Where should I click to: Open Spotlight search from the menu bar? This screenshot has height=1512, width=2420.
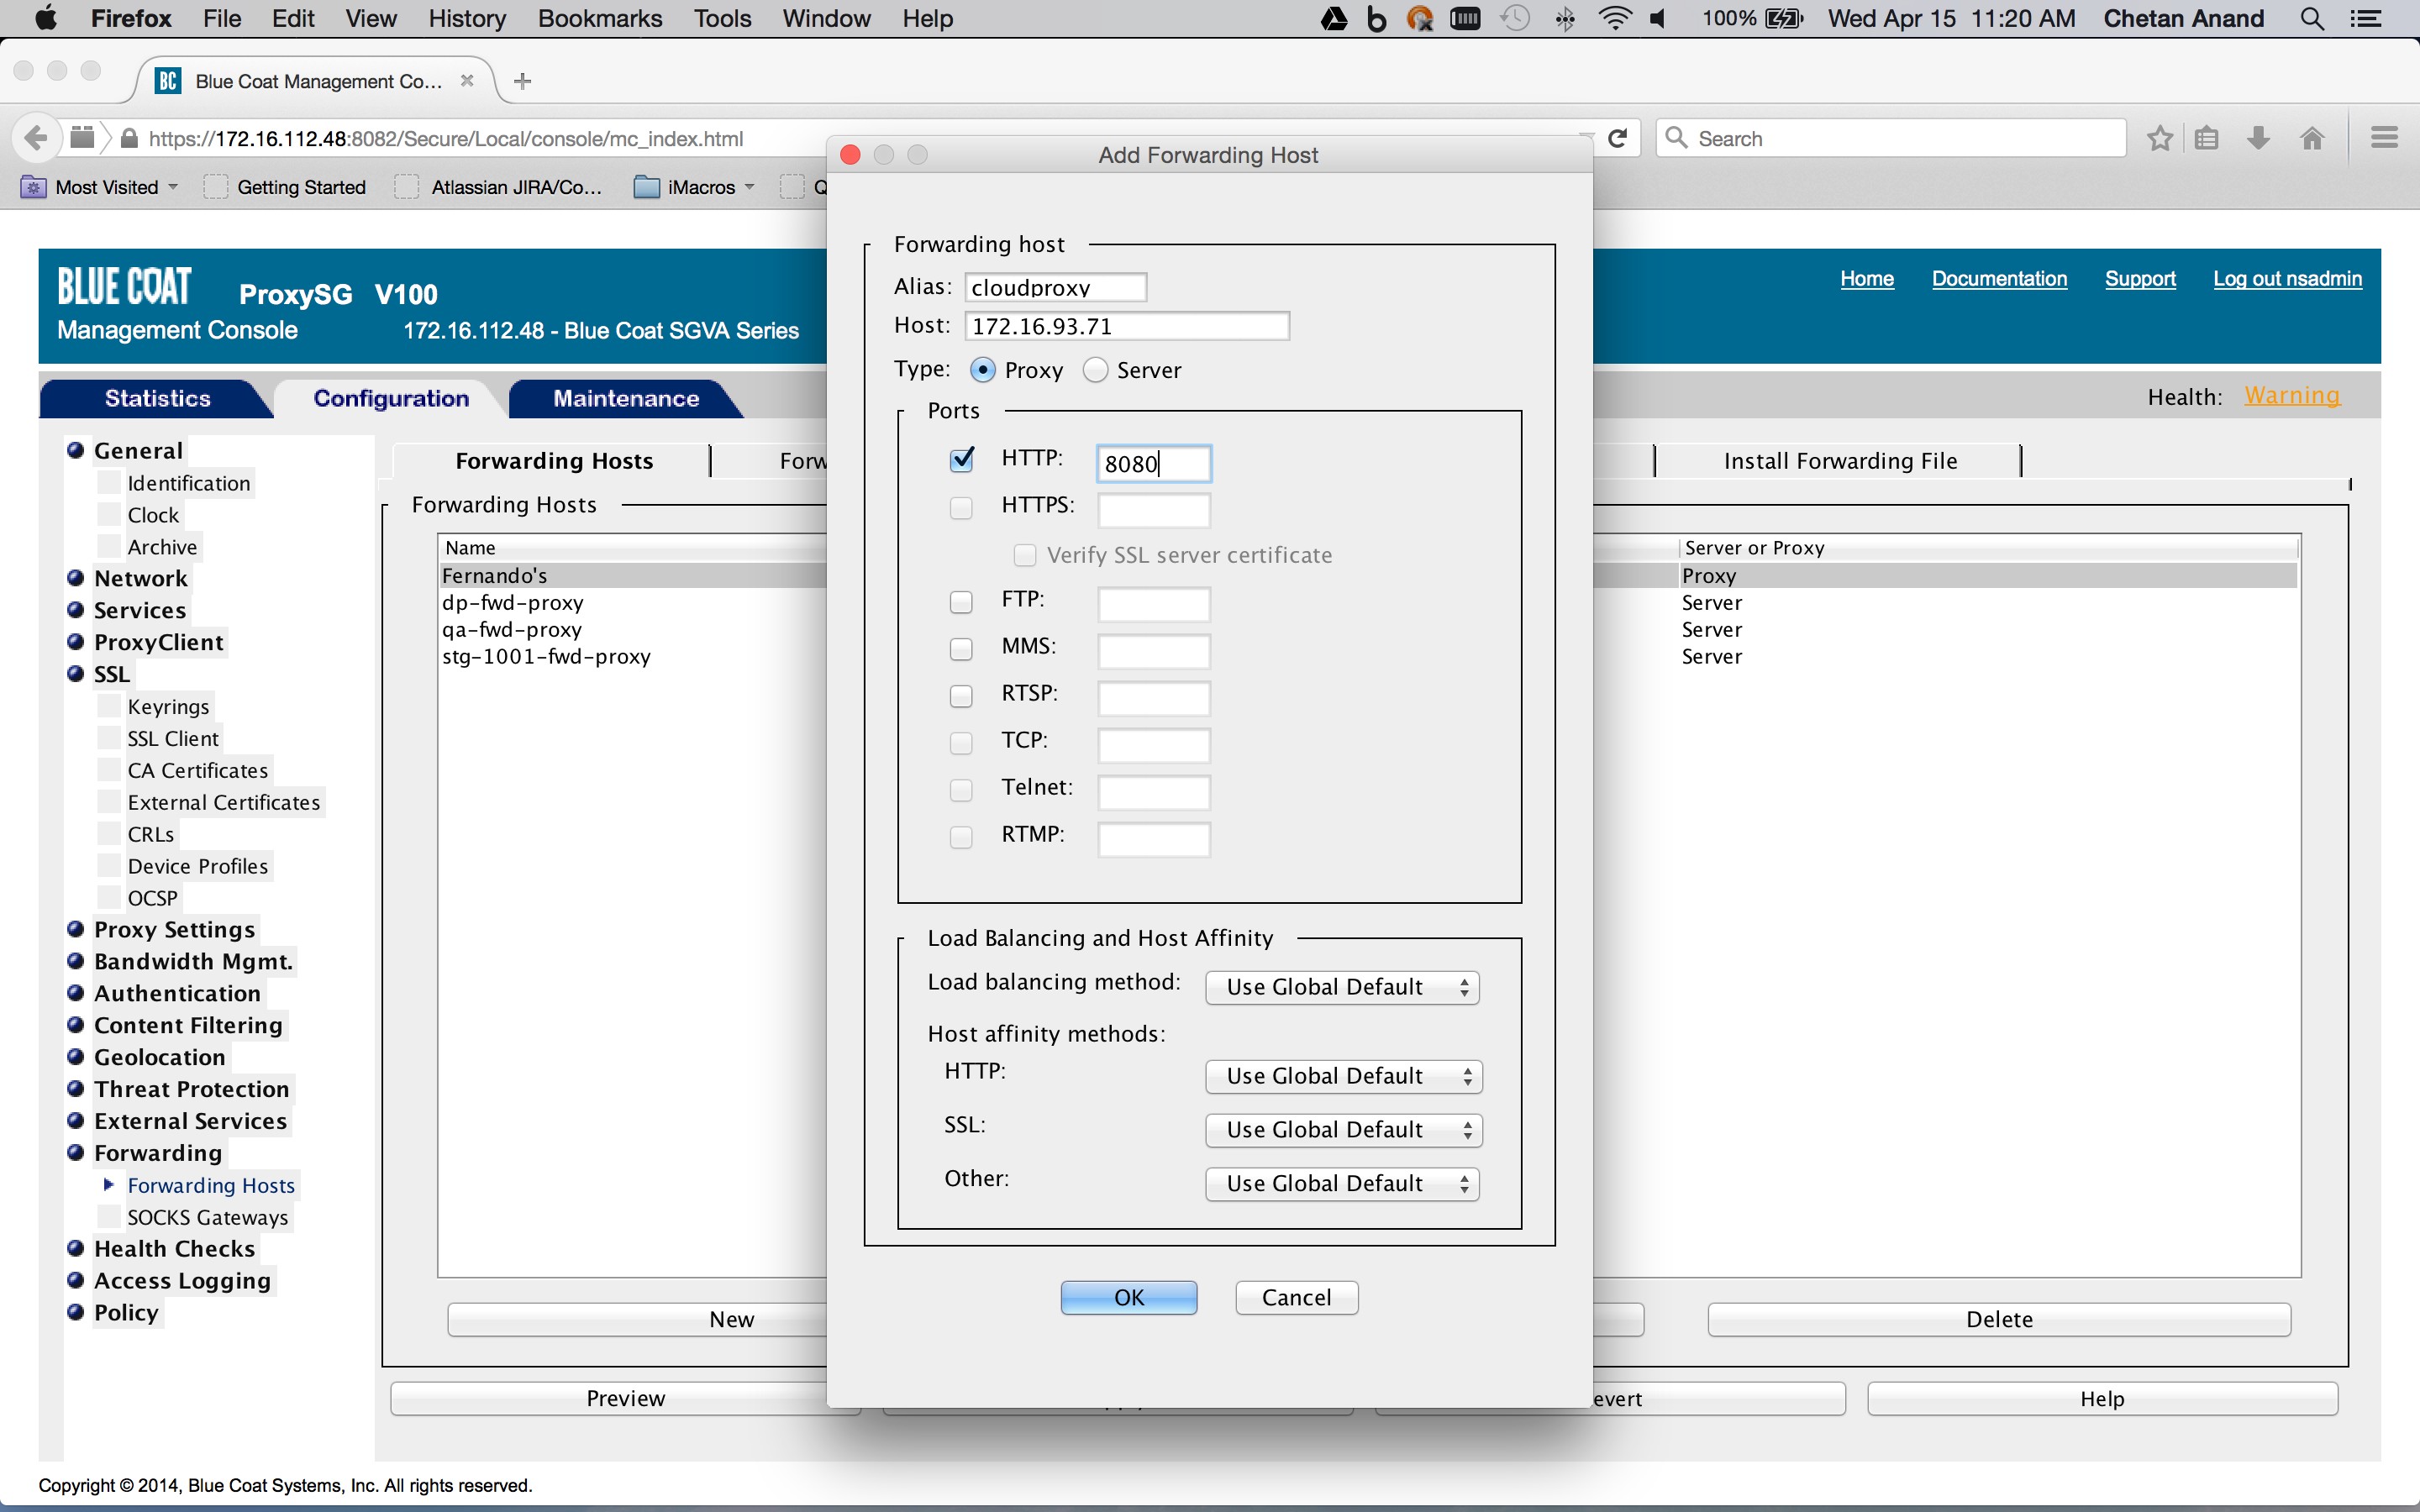coord(2312,18)
